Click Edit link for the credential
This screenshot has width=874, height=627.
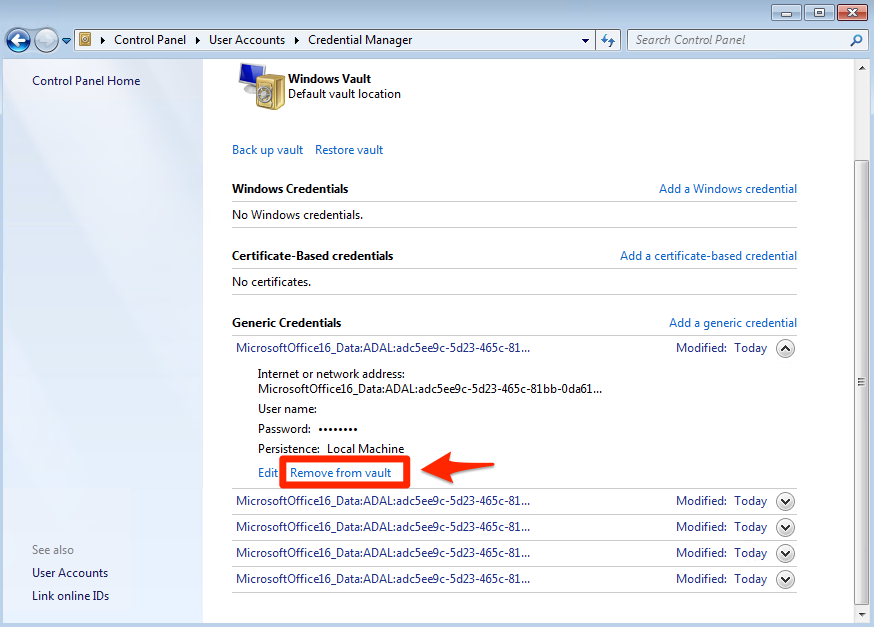click(268, 472)
